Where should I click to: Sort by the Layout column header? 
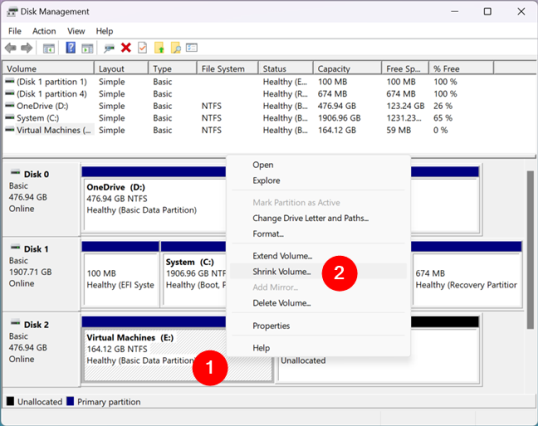tap(121, 69)
